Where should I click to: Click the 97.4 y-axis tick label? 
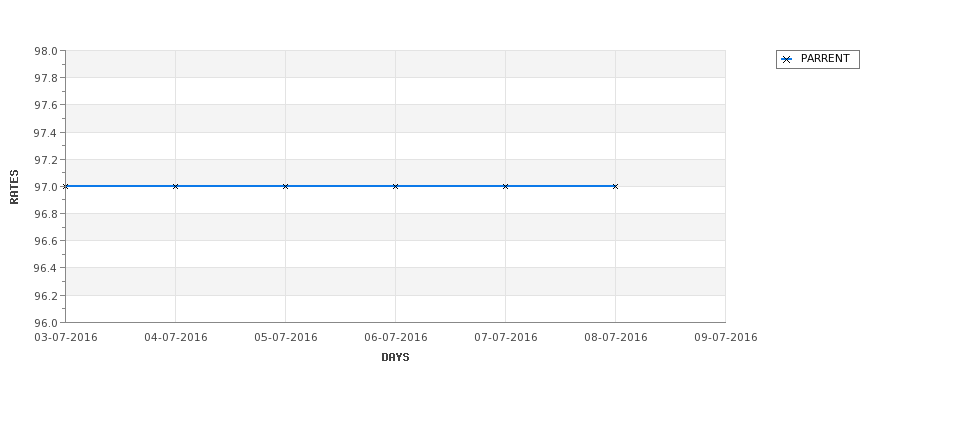tap(45, 133)
